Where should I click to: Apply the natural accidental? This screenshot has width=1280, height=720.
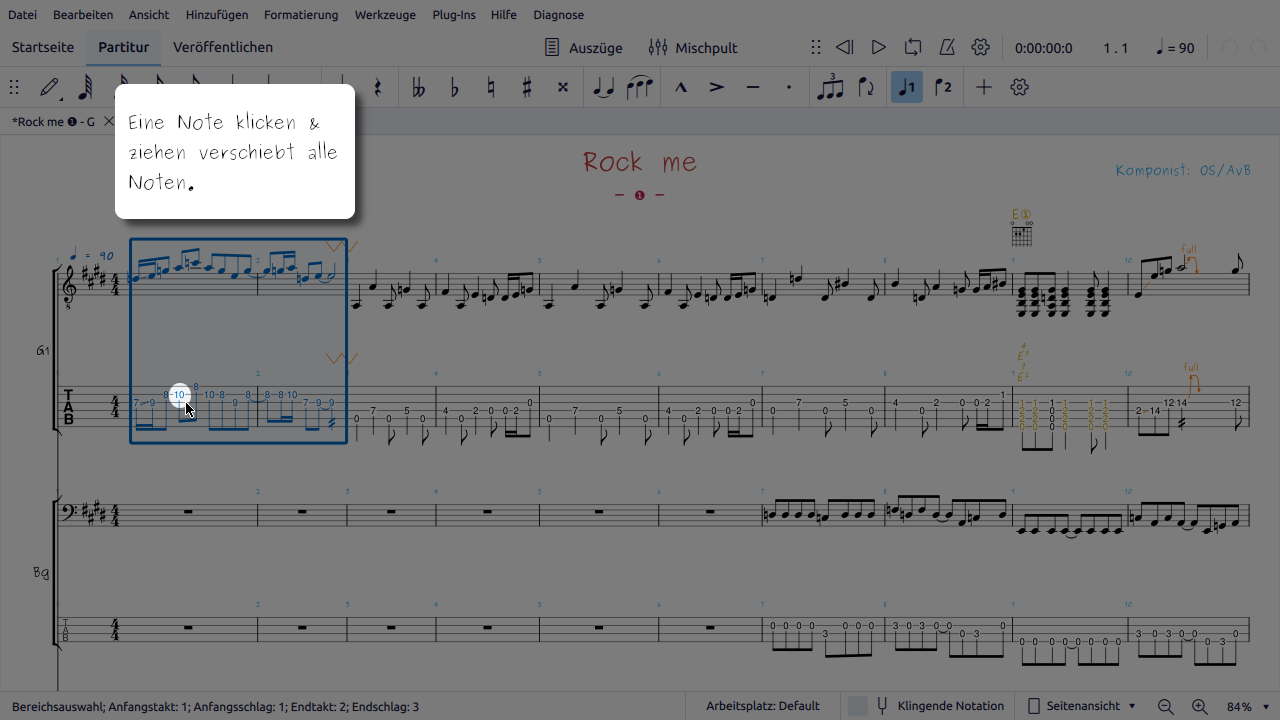[x=491, y=88]
